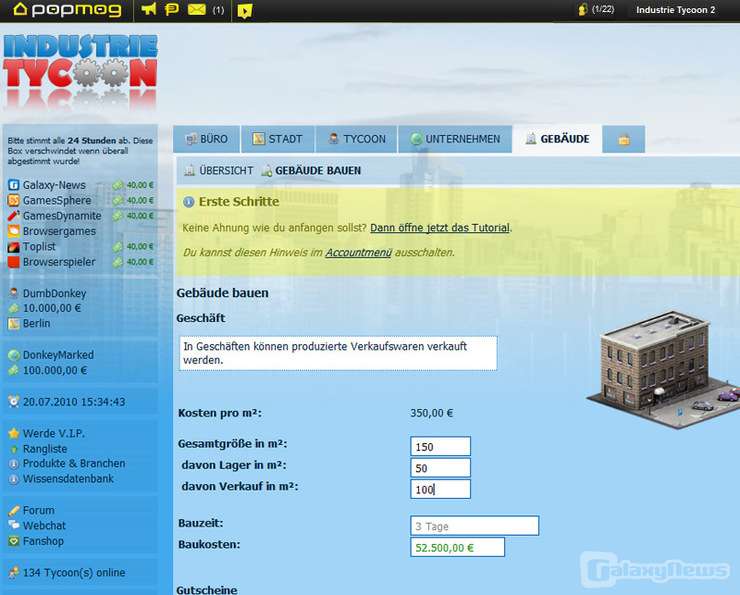Open the DonkeyMarked company link

click(58, 355)
